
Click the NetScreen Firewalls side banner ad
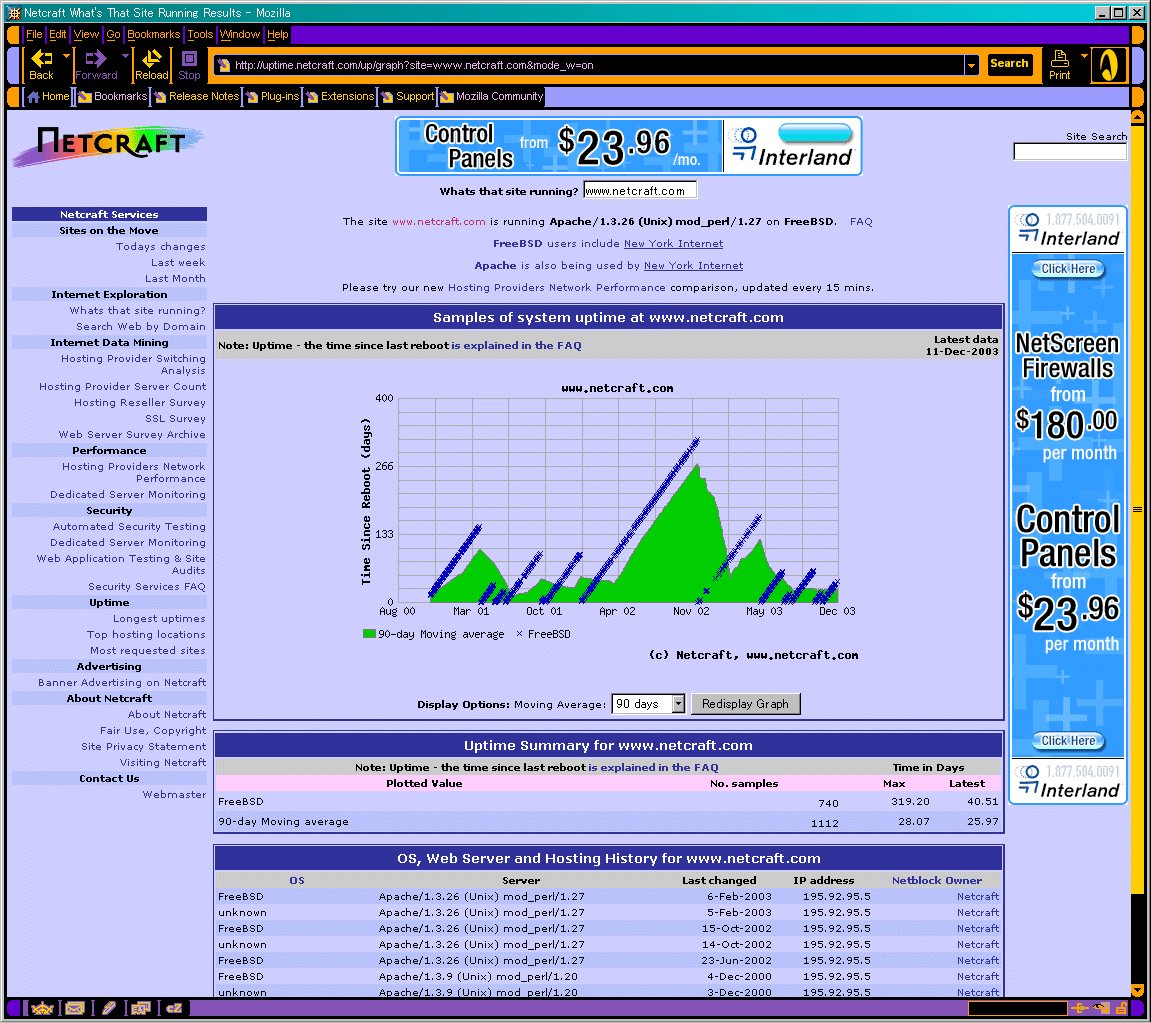1068,505
